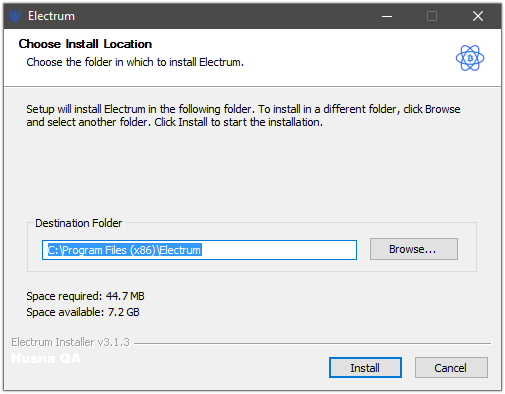The width and height of the screenshot is (505, 394).
Task: Click the Electrum atom logo in header
Action: [470, 58]
